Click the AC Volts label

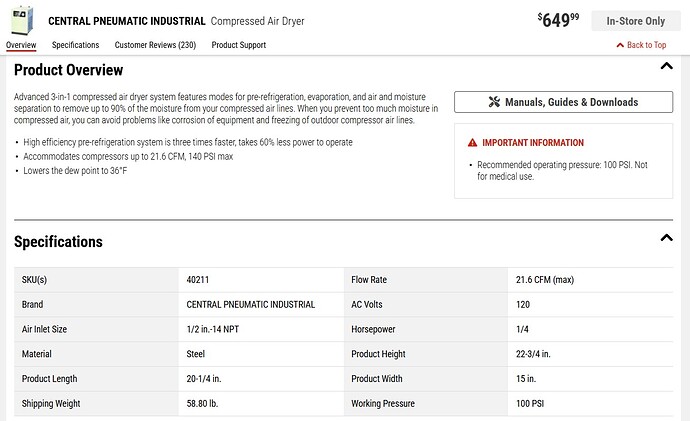[367, 304]
